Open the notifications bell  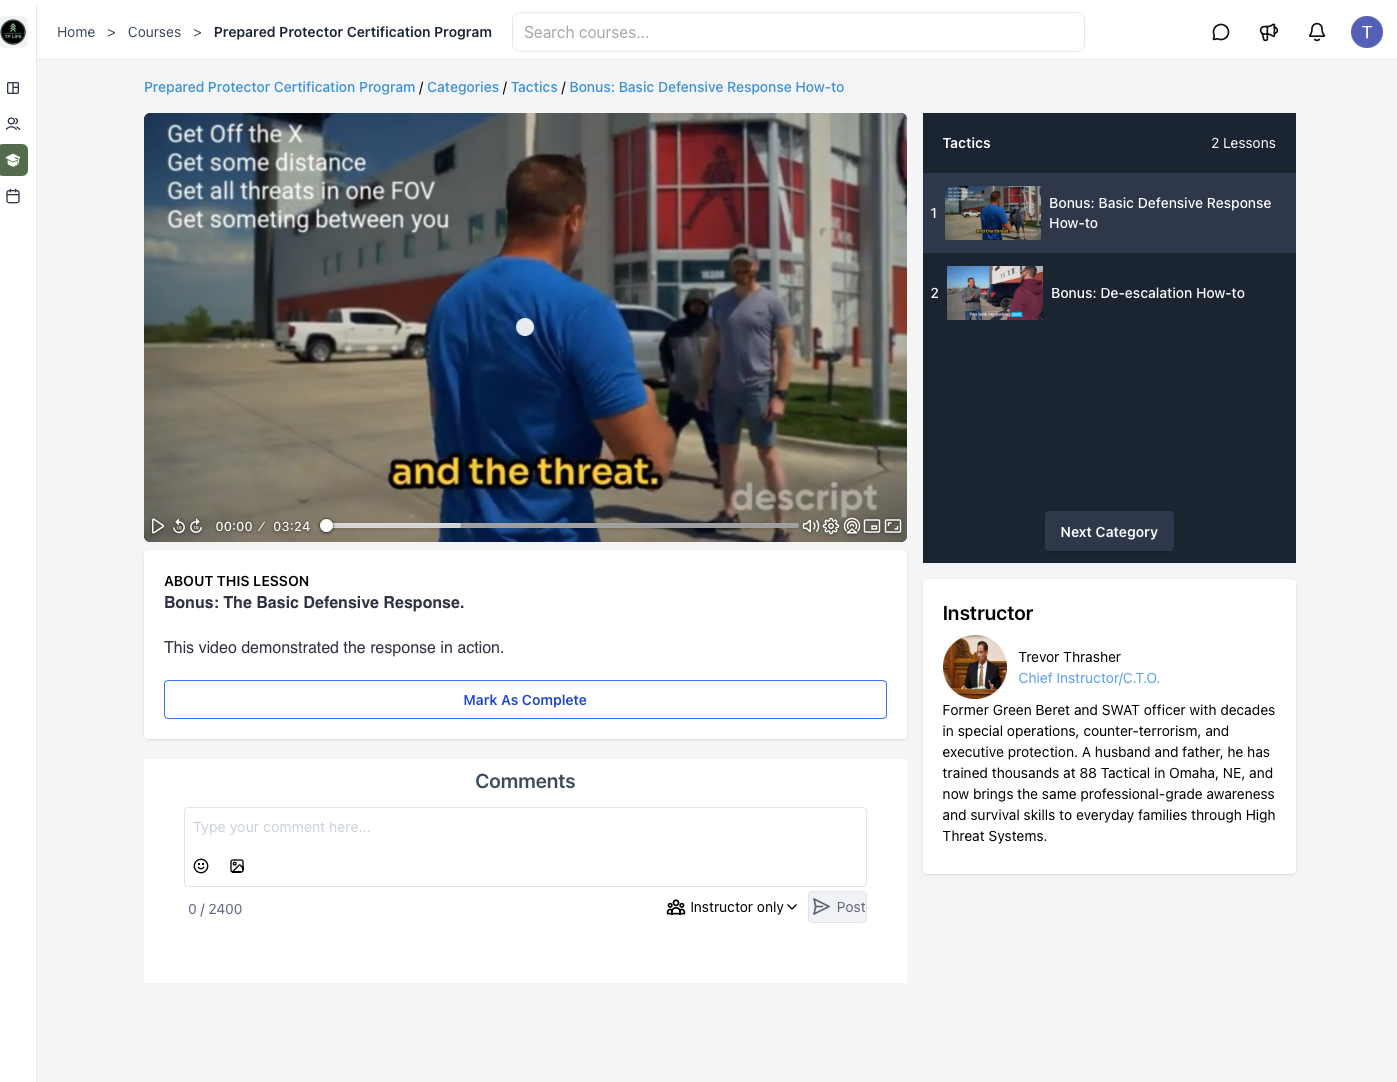pyautogui.click(x=1317, y=32)
